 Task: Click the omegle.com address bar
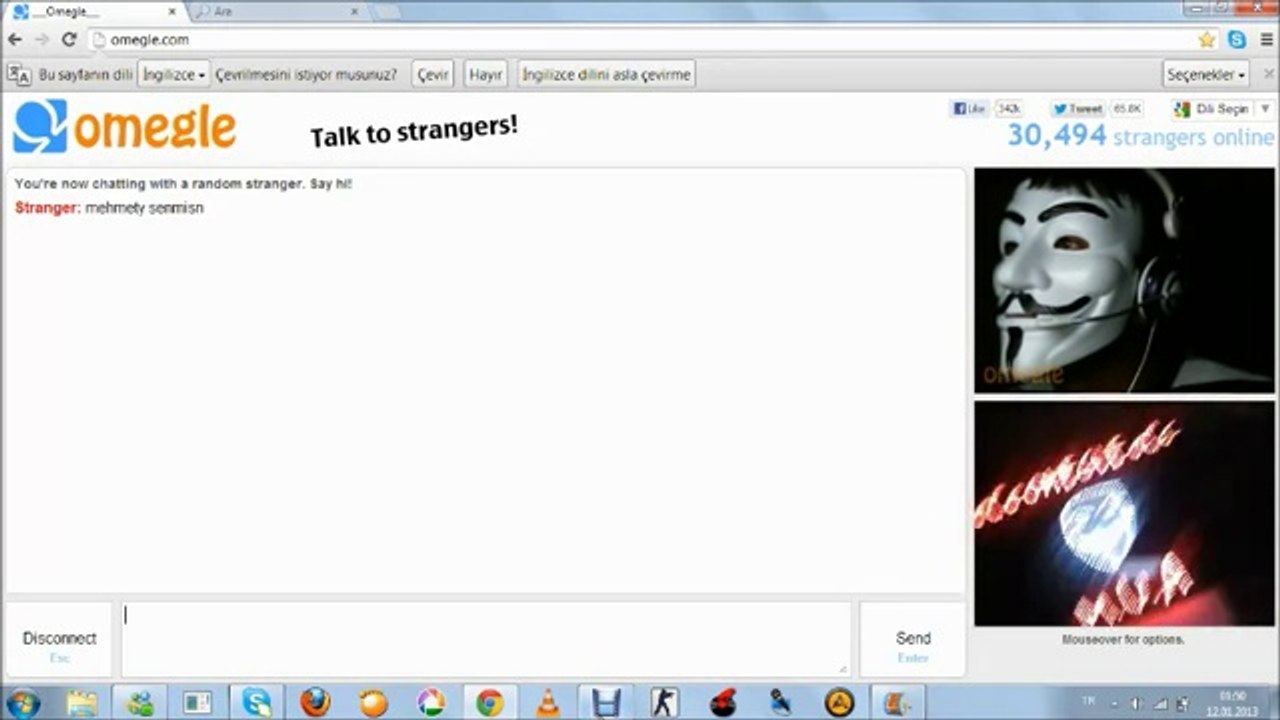point(640,40)
